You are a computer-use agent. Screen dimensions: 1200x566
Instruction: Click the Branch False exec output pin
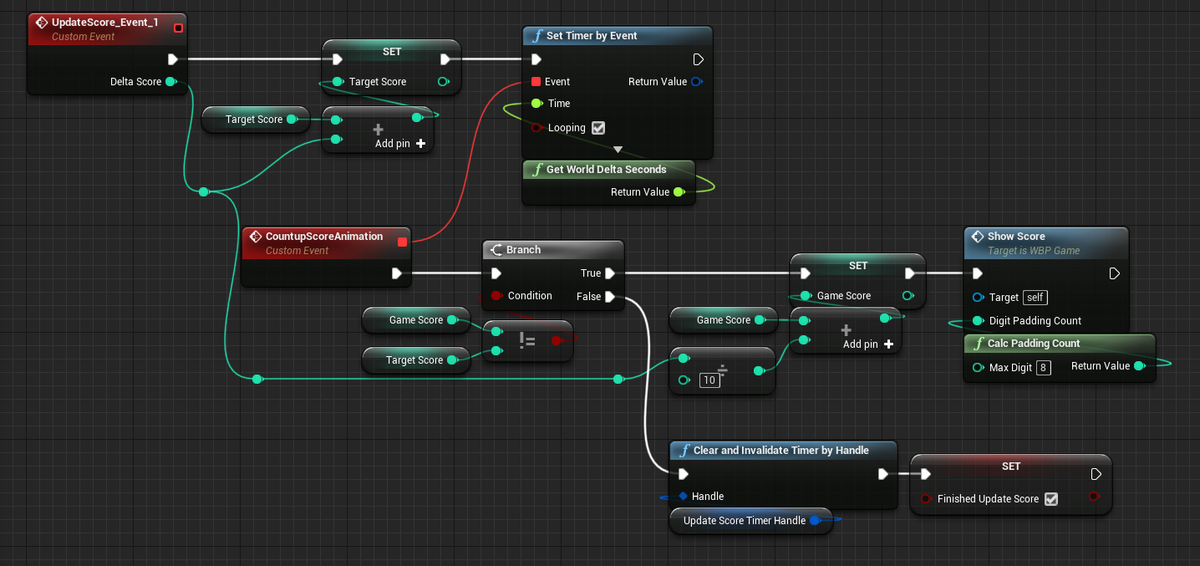[x=610, y=296]
